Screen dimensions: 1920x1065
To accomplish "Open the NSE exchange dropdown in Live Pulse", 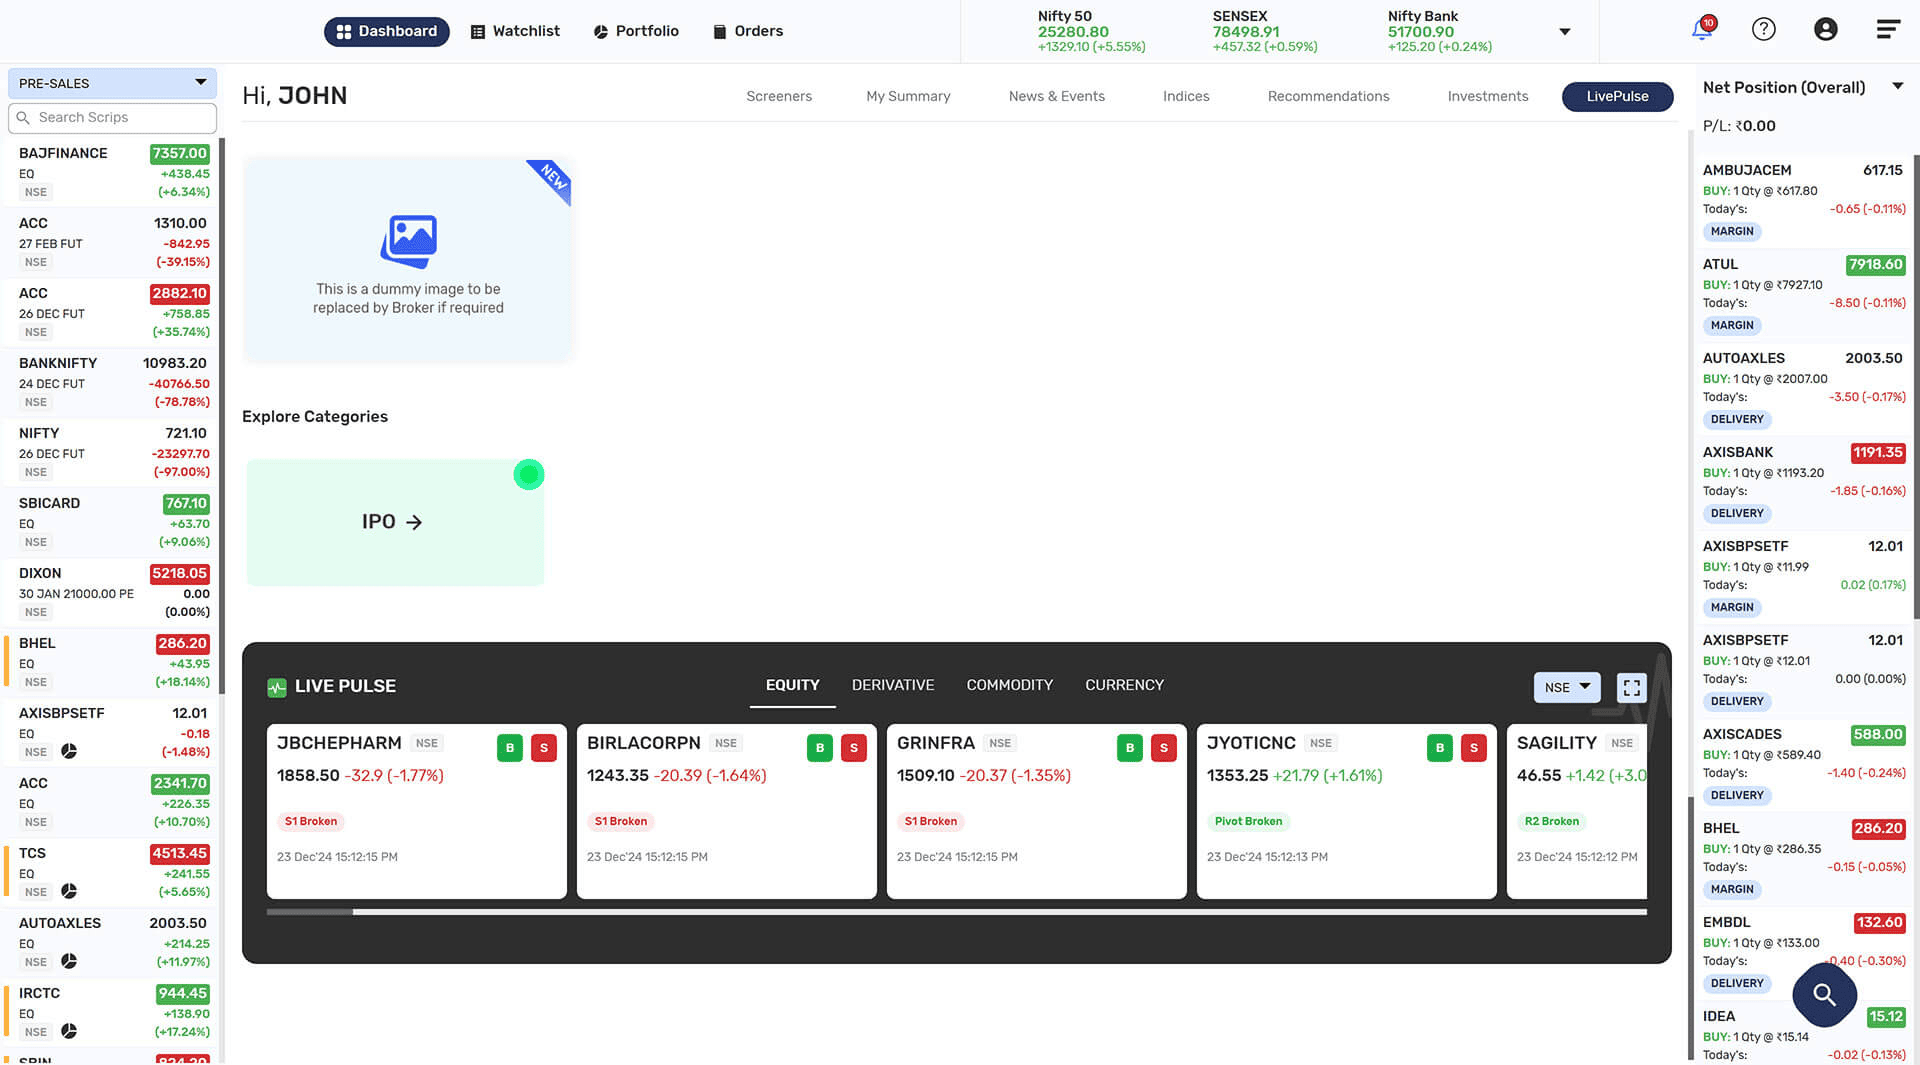I will 1567,687.
